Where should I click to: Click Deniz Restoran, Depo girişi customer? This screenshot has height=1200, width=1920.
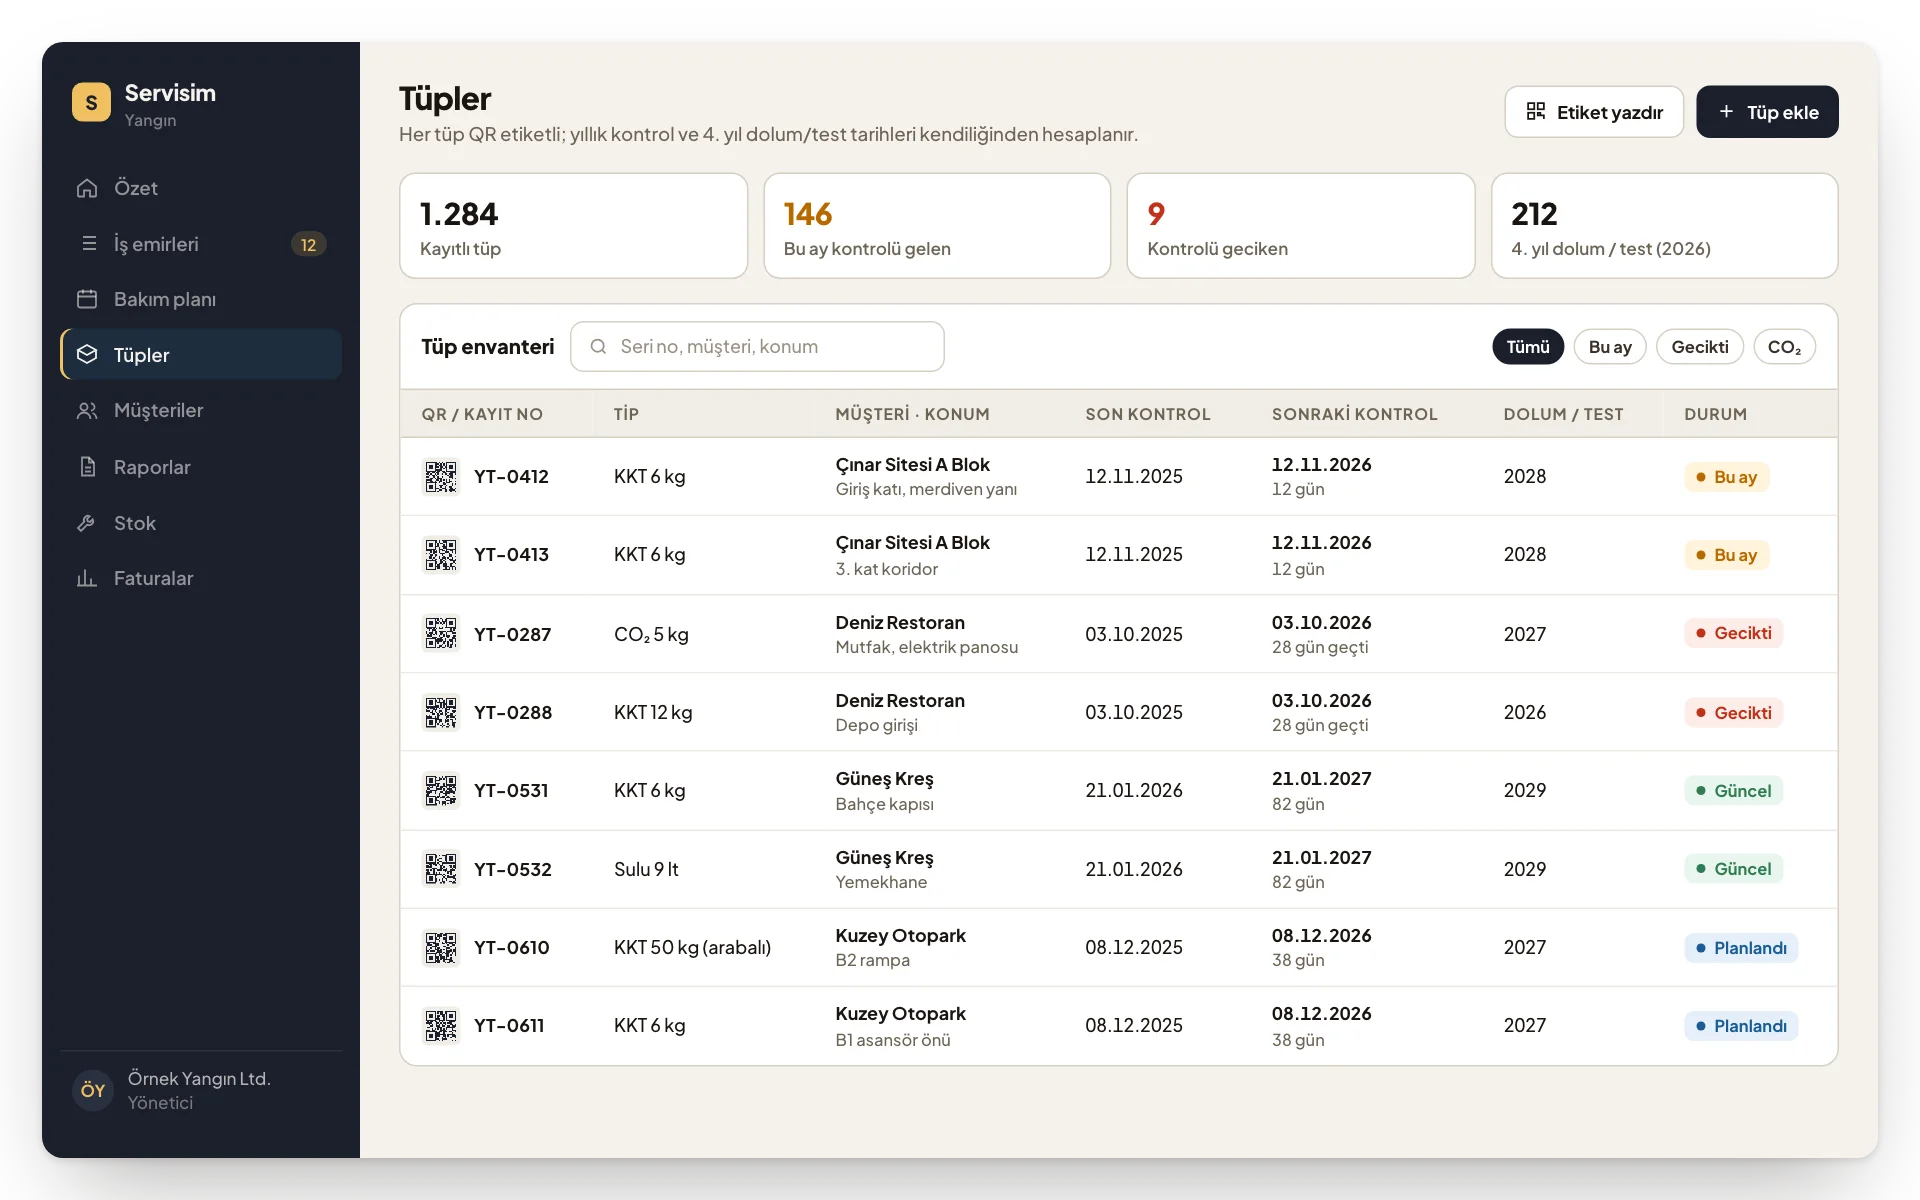[x=900, y=712]
